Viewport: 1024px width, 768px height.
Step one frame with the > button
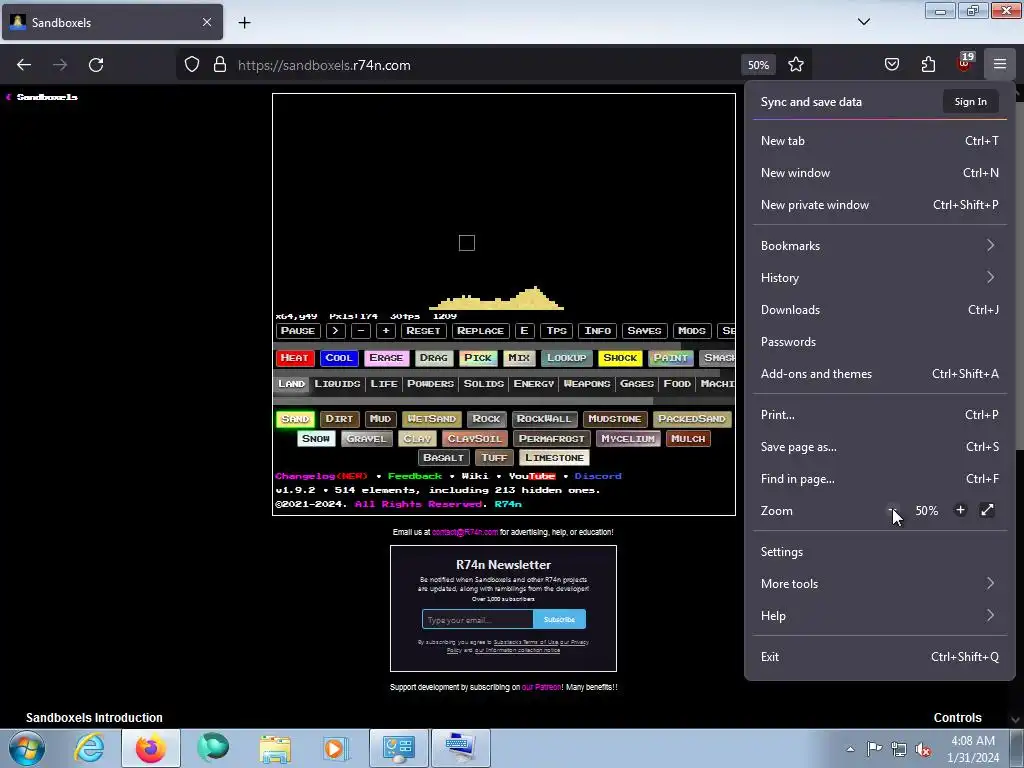(336, 330)
